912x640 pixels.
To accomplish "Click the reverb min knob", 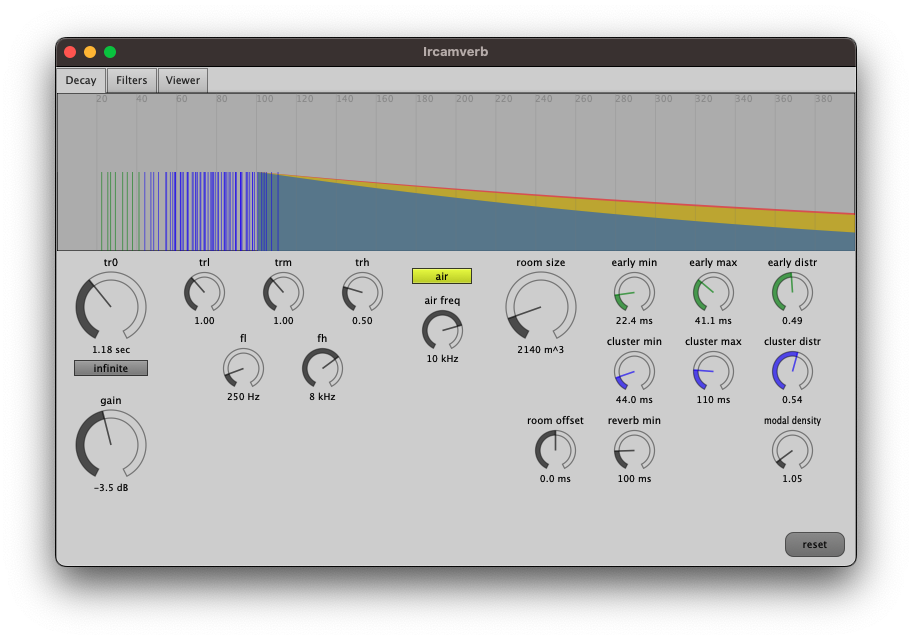I will tap(635, 451).
